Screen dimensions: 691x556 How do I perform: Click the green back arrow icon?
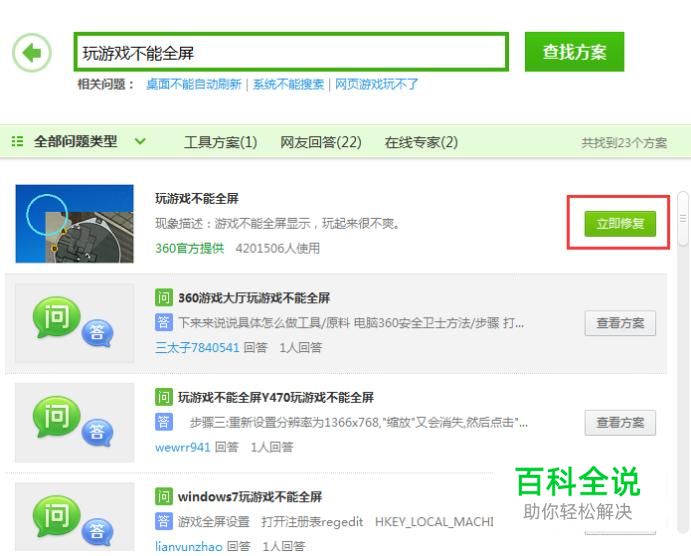32,53
